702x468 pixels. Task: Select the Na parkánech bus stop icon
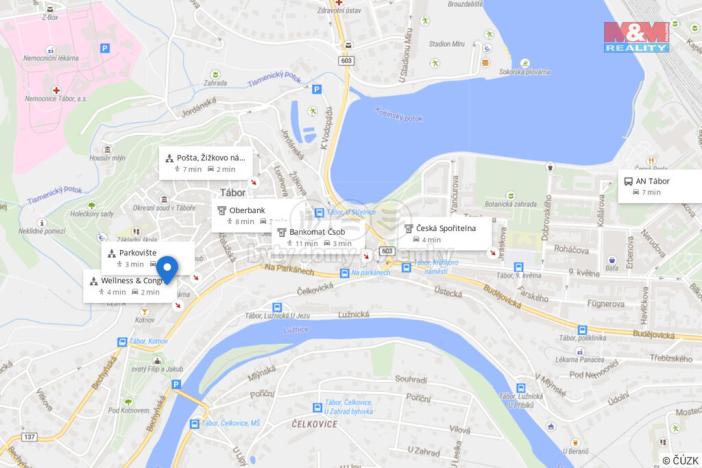pyautogui.click(x=344, y=273)
